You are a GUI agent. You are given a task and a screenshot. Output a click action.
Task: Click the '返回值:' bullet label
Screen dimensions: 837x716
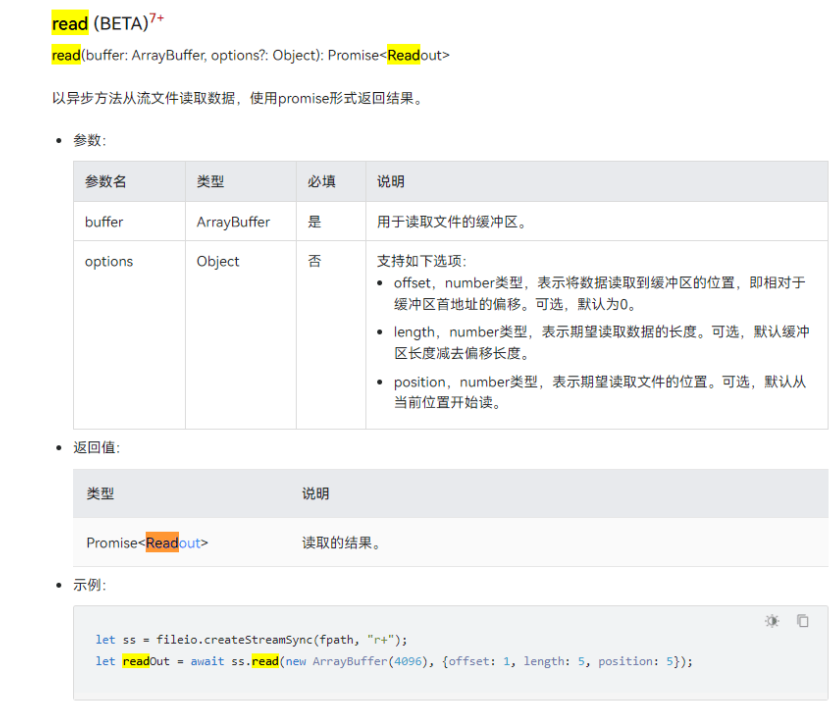(x=97, y=447)
